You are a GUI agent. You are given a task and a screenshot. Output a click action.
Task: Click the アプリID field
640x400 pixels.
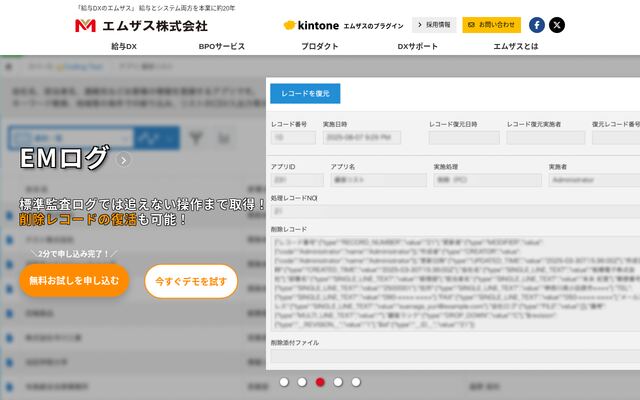tap(297, 180)
